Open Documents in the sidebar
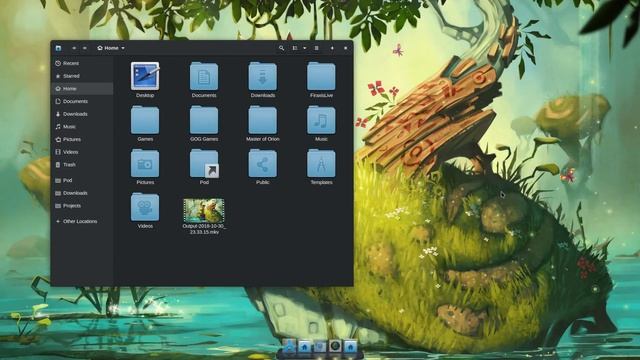 coord(82,101)
